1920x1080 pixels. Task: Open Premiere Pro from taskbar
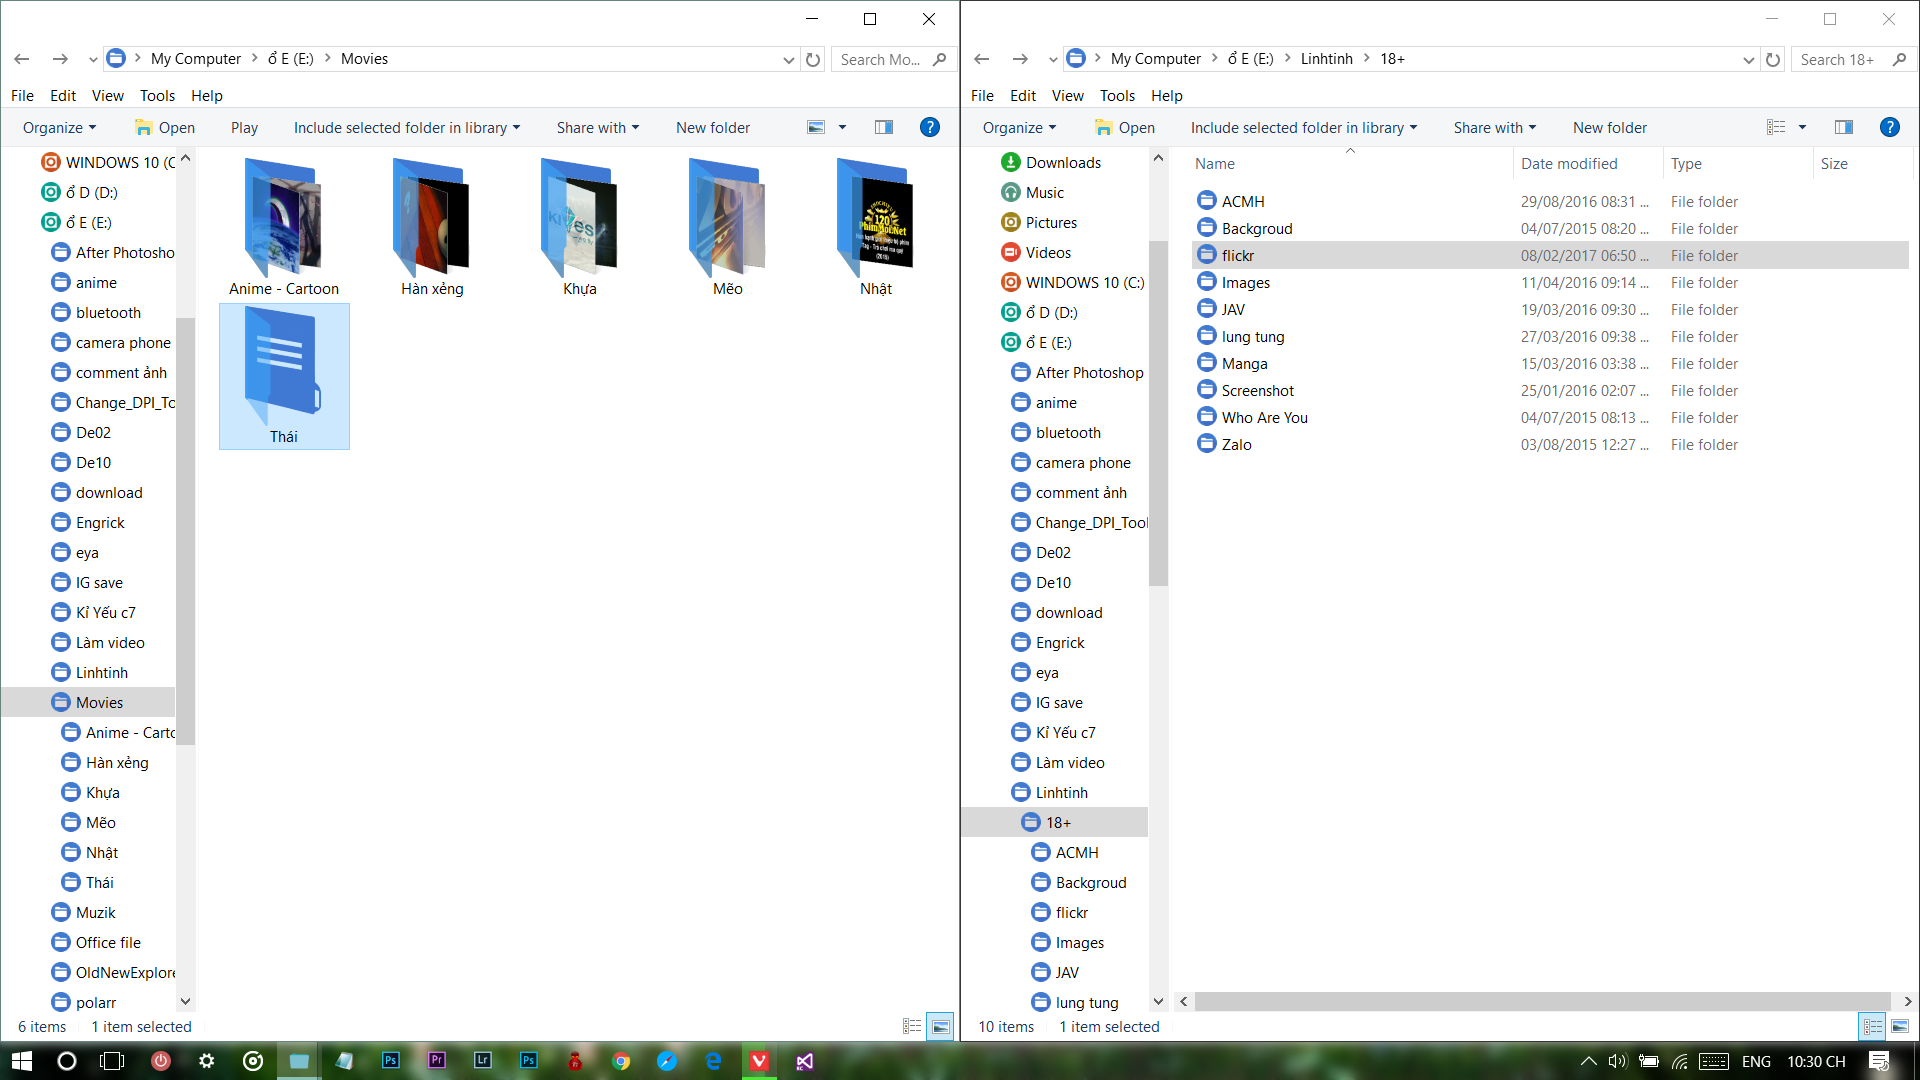[x=437, y=1061]
